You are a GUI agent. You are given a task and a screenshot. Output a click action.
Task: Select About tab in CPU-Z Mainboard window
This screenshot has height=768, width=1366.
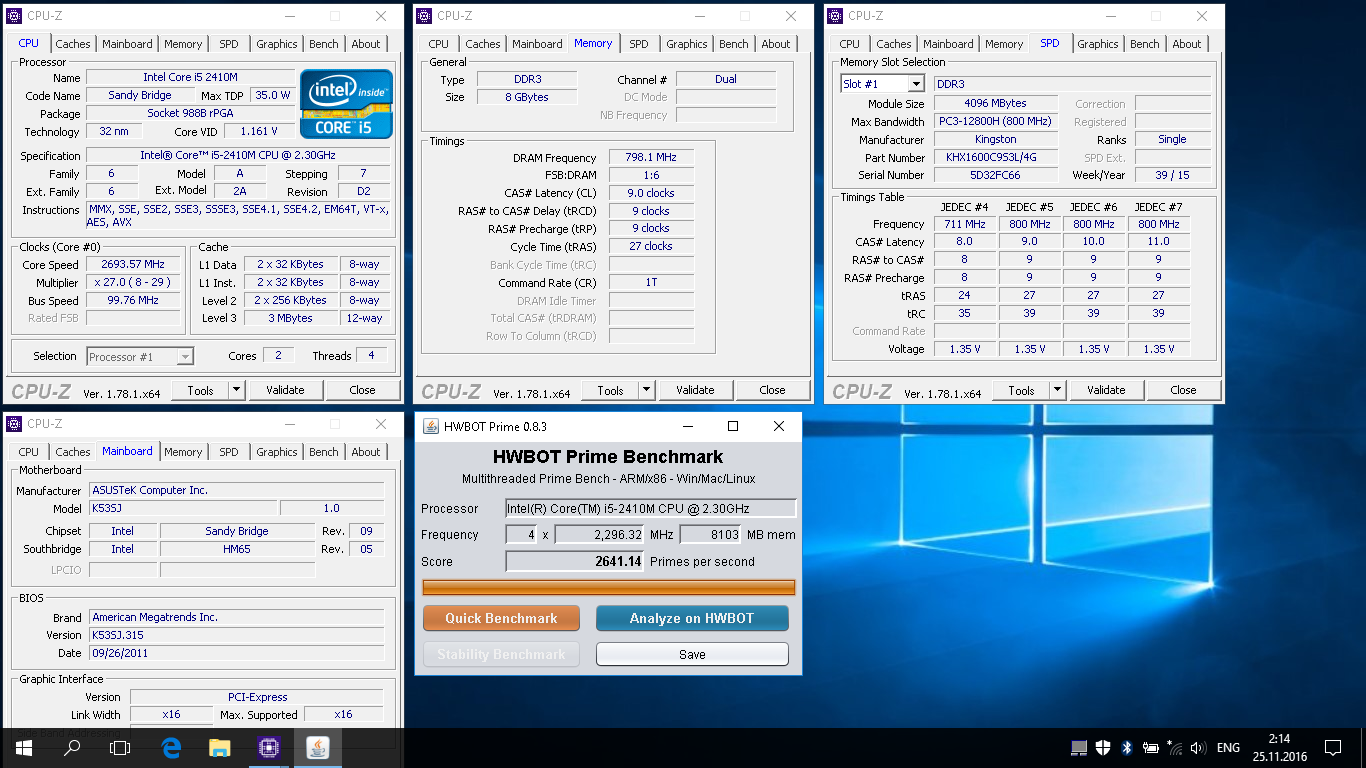(366, 452)
